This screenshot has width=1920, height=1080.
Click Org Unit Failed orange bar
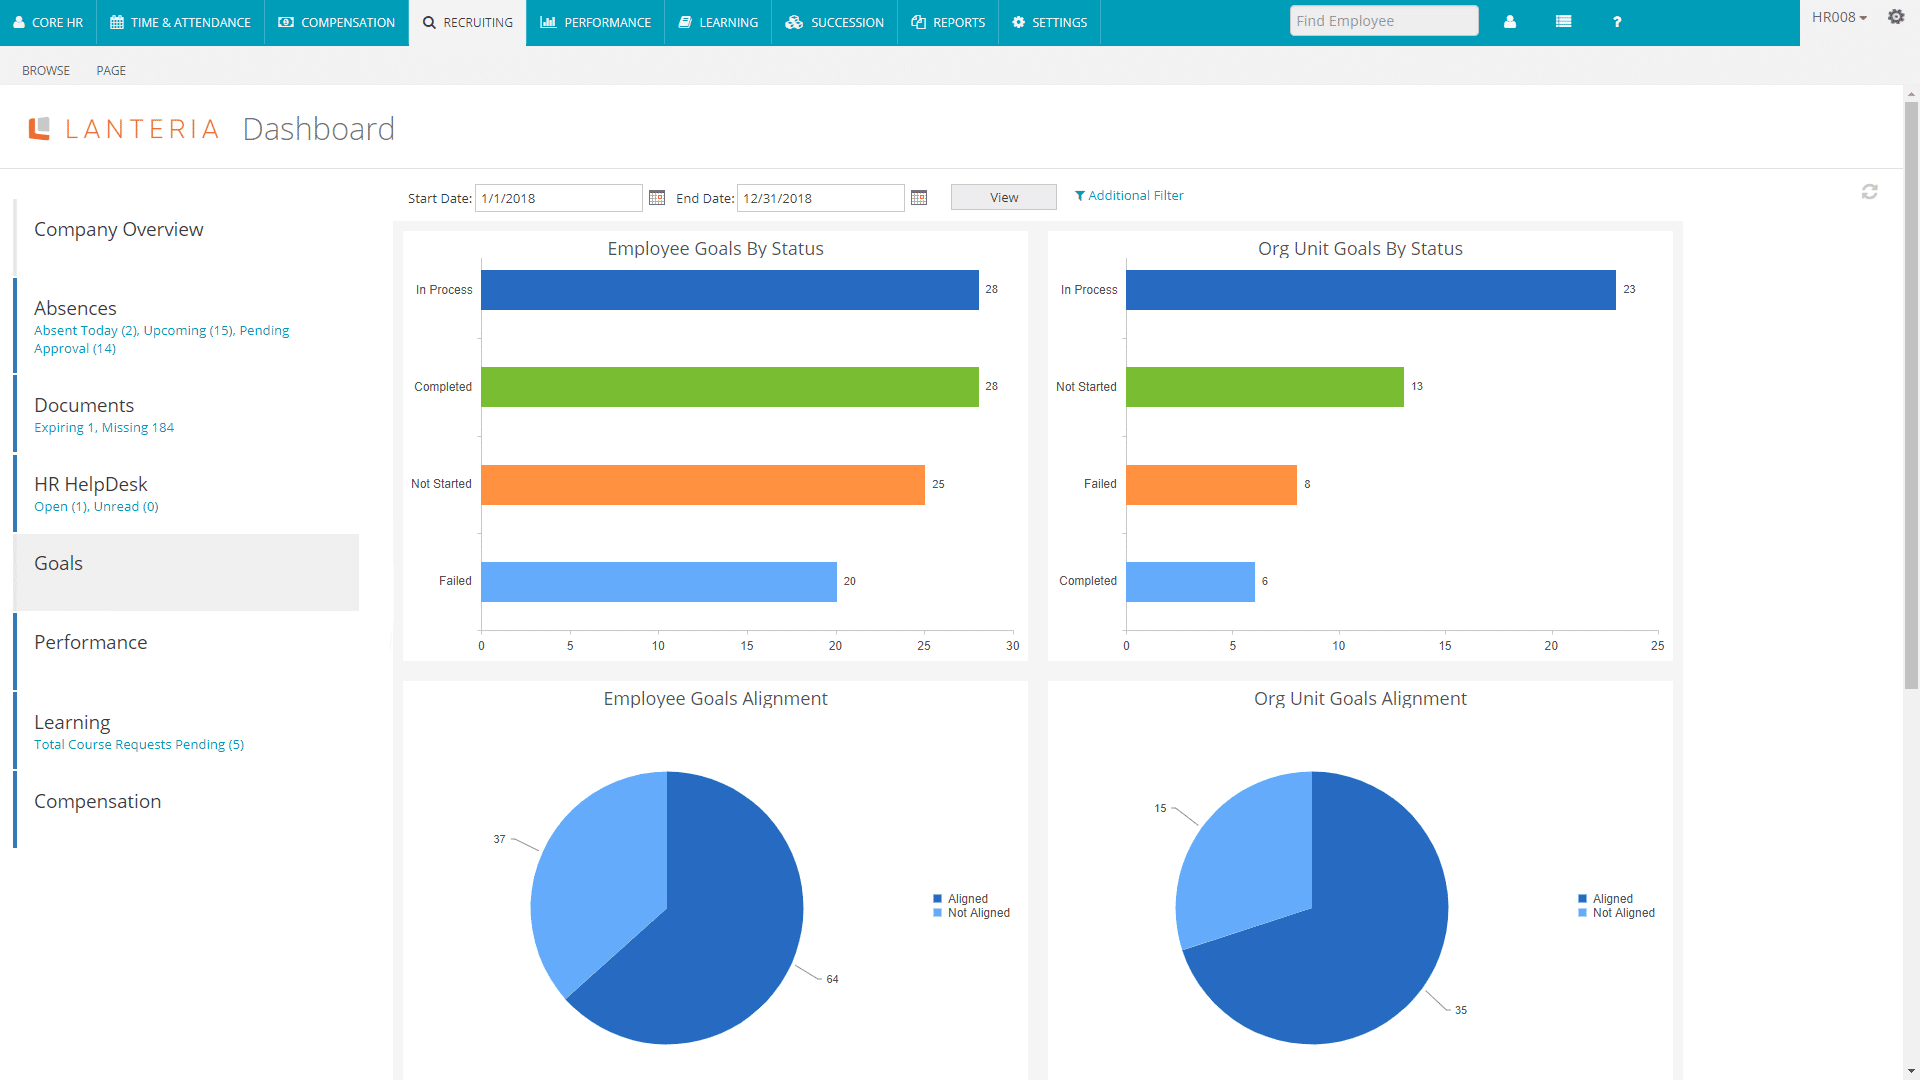pyautogui.click(x=1211, y=484)
